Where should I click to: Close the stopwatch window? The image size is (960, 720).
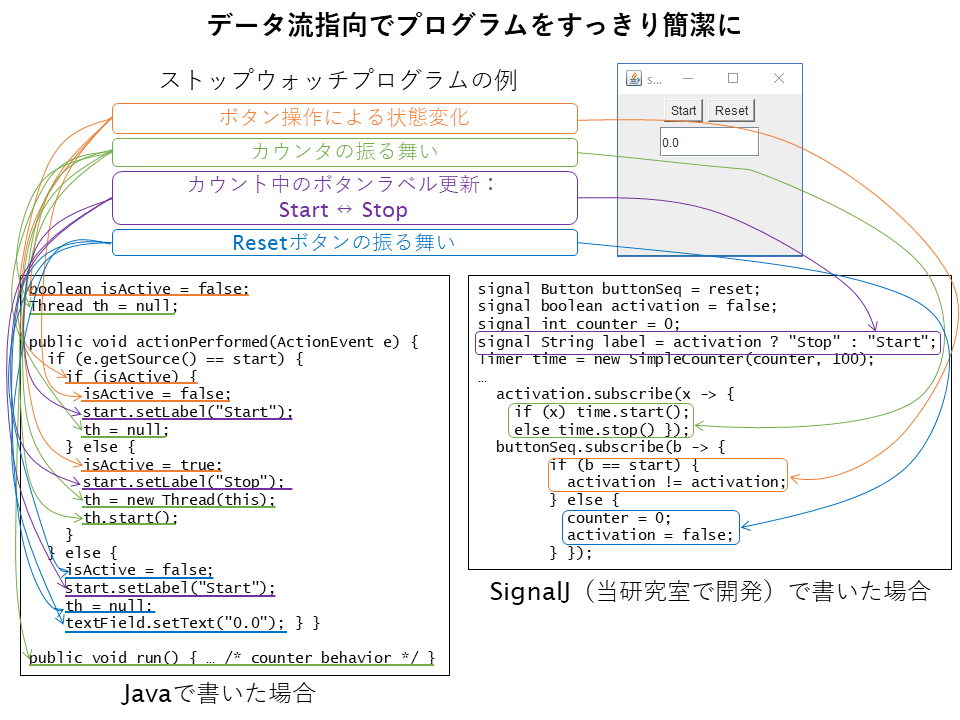coord(779,78)
